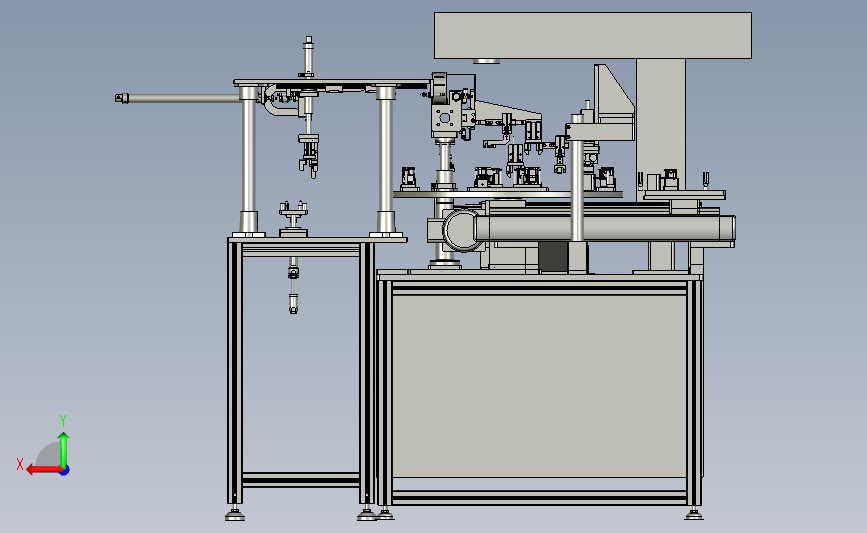
Task: Select the right gantry support column
Action: [x=386, y=160]
